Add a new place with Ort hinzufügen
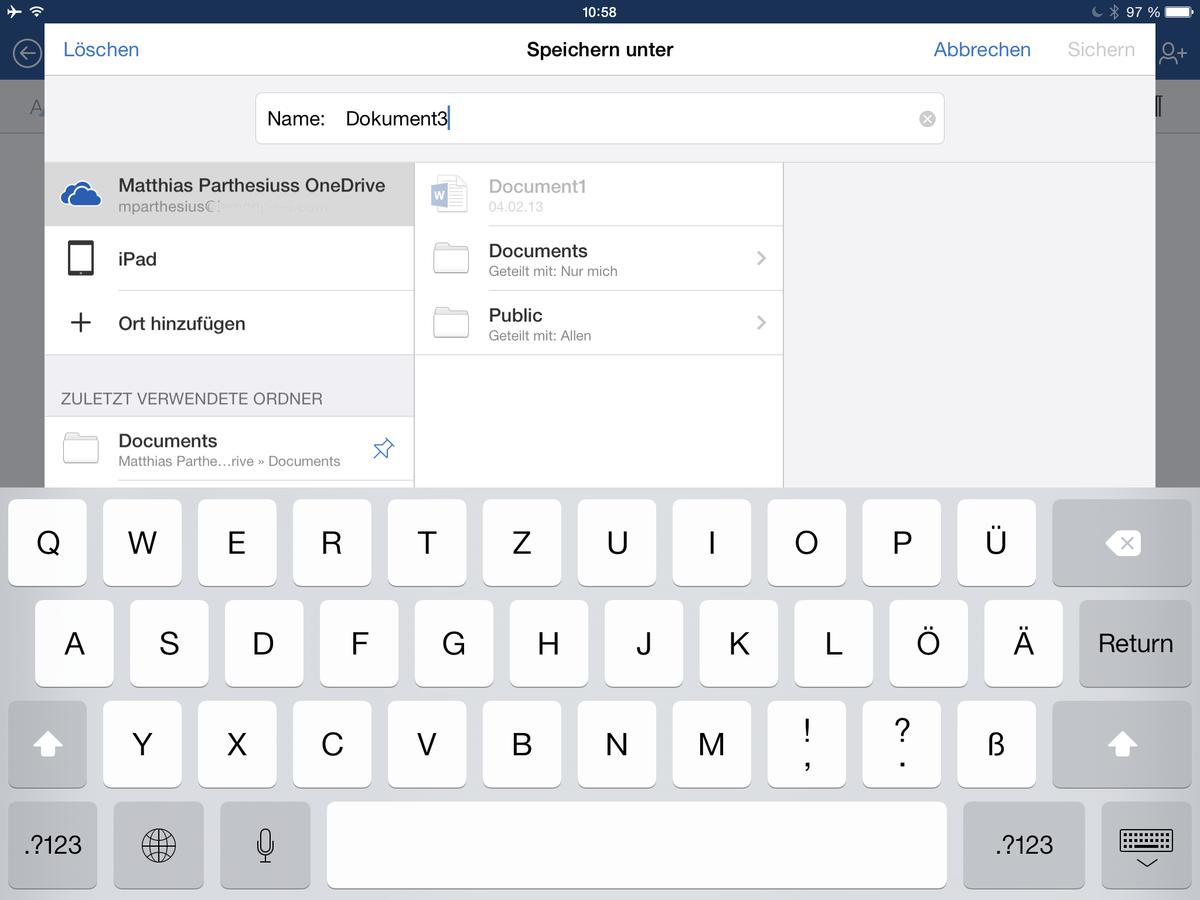Image resolution: width=1200 pixels, height=900 pixels. tap(229, 323)
